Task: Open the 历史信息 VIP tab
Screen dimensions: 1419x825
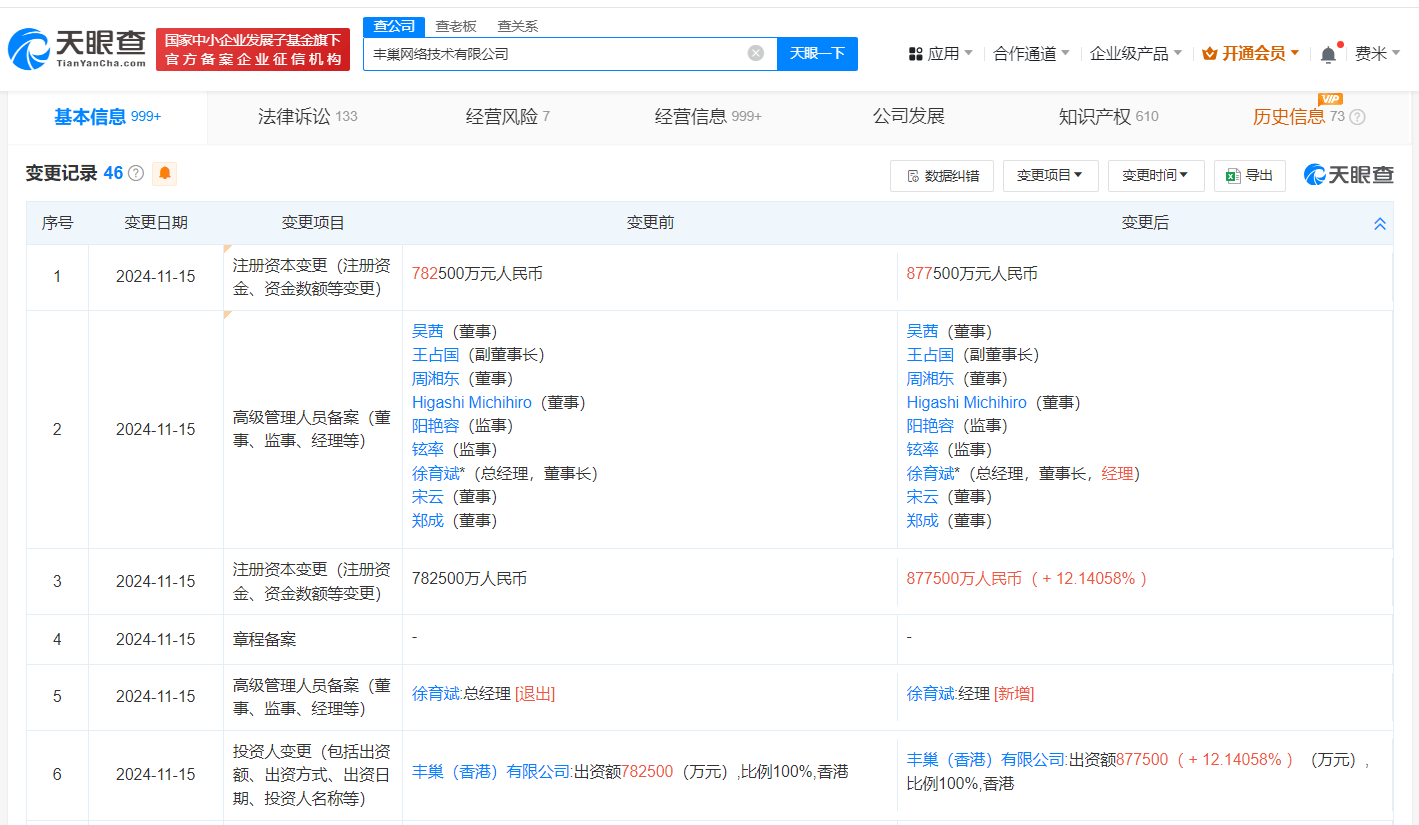Action: tap(1298, 117)
